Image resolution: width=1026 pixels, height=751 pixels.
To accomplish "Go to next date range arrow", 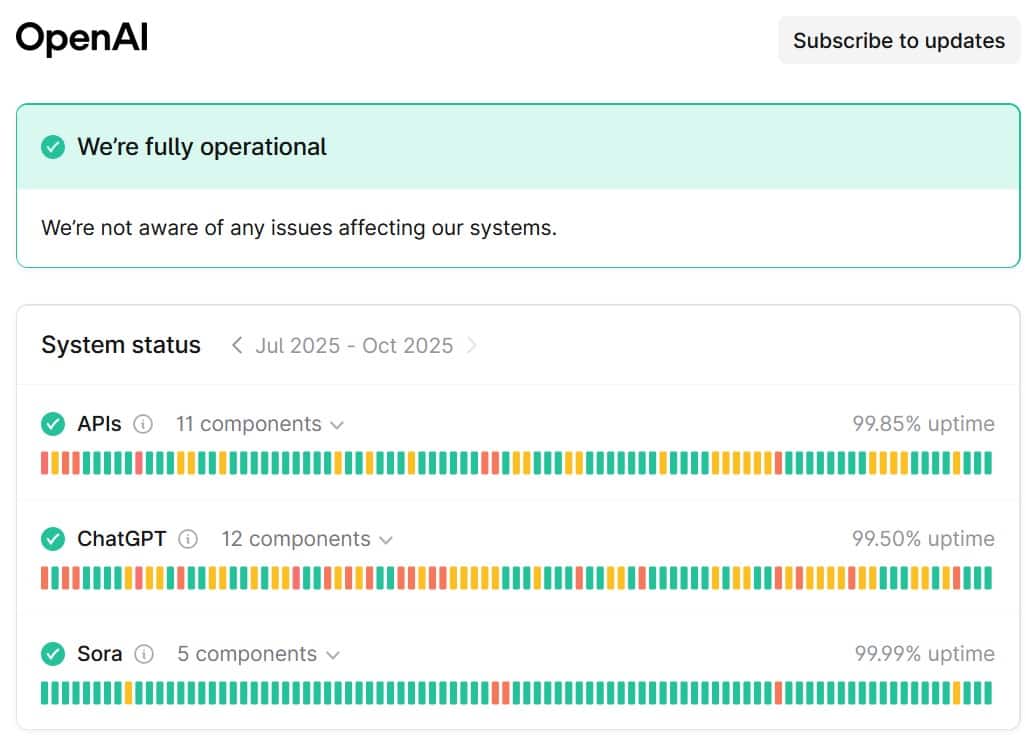I will pyautogui.click(x=472, y=345).
